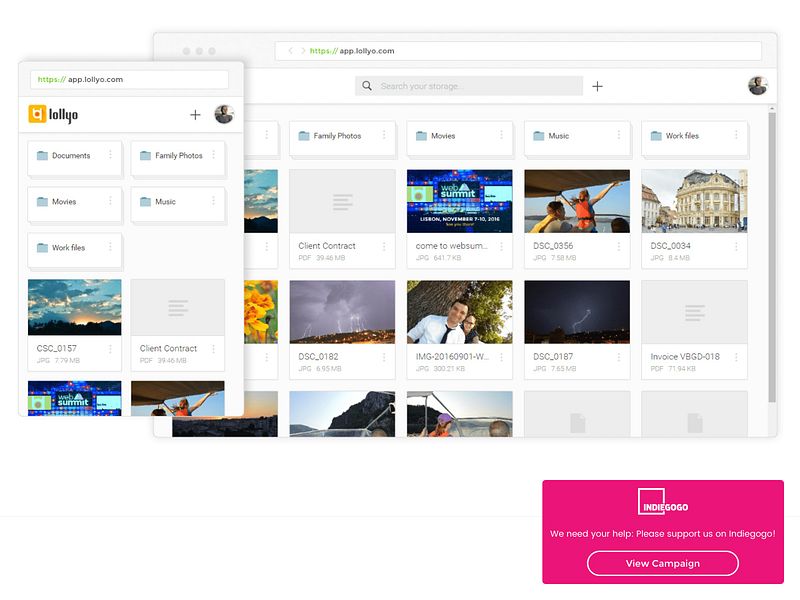Viewport: 800px width, 600px height.
Task: Open options menu for Work files in small window
Action: [x=110, y=247]
